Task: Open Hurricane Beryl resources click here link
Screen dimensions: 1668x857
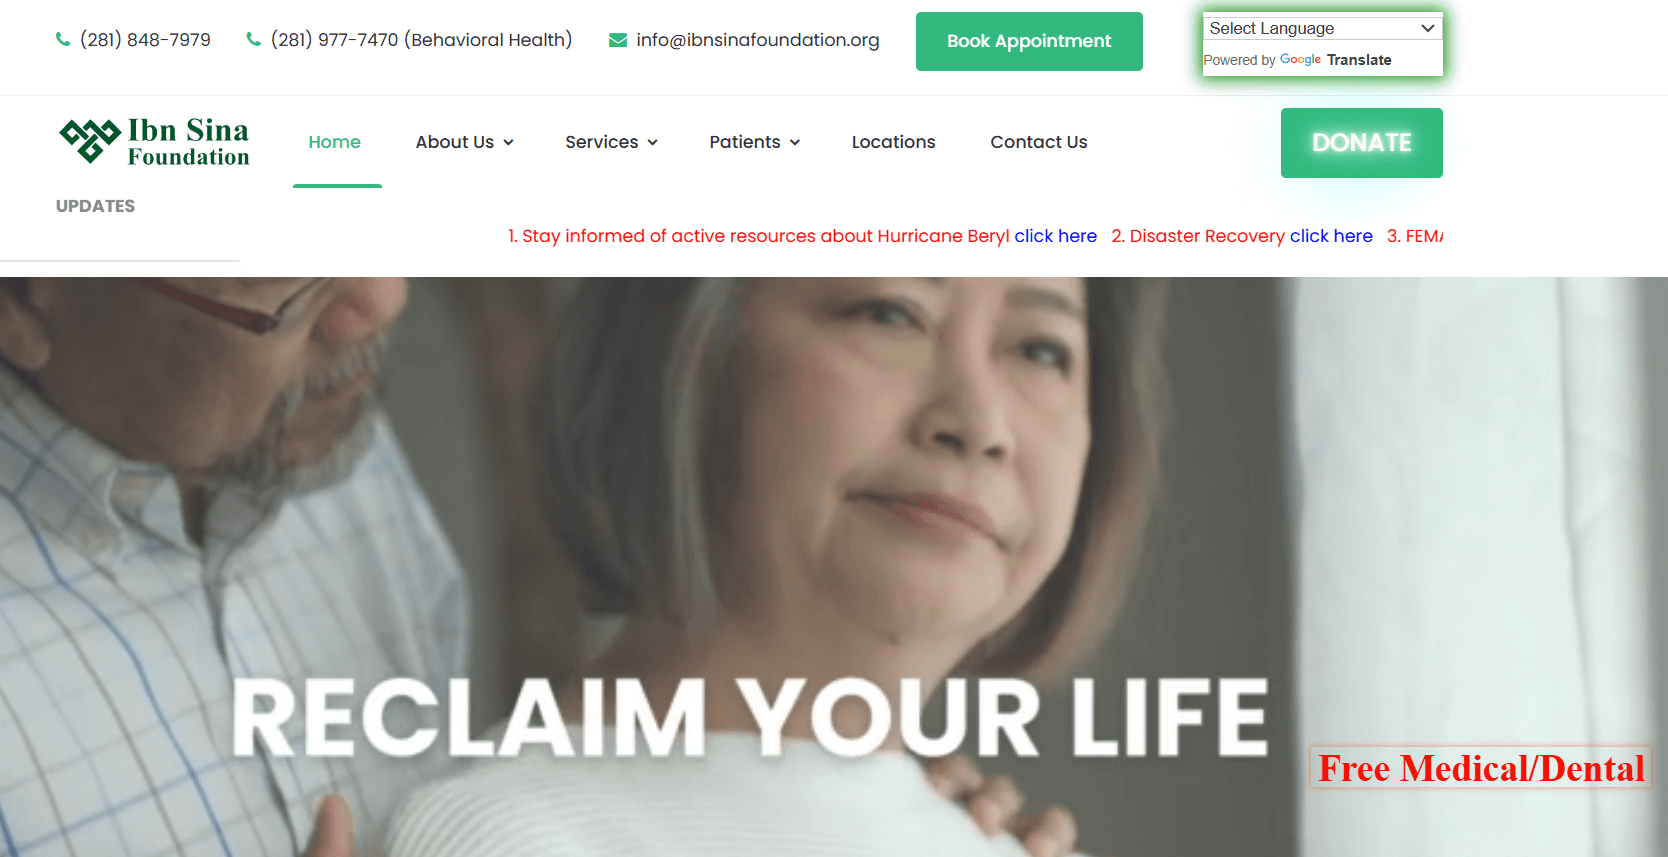Action: point(1055,236)
